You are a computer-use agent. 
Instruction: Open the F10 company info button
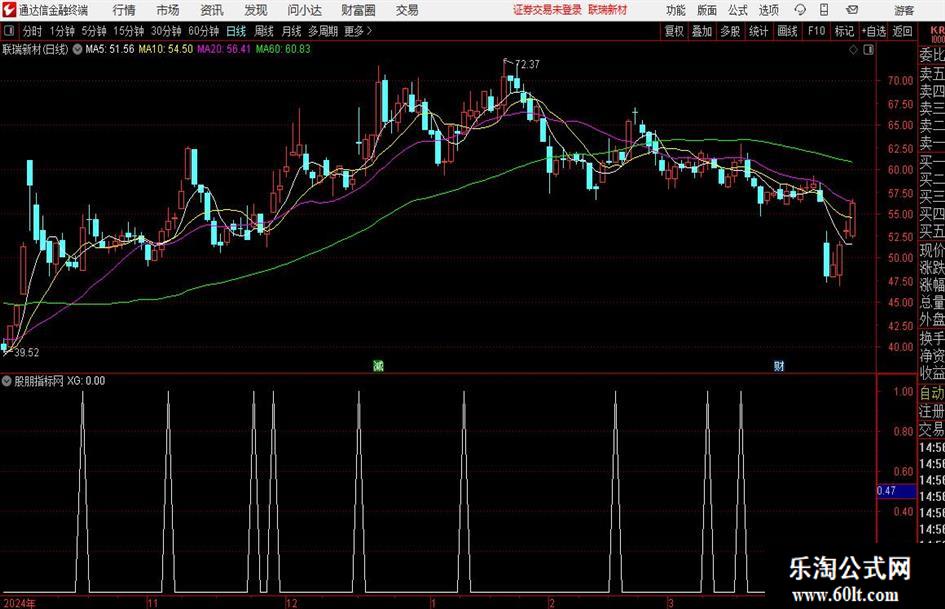(x=816, y=31)
